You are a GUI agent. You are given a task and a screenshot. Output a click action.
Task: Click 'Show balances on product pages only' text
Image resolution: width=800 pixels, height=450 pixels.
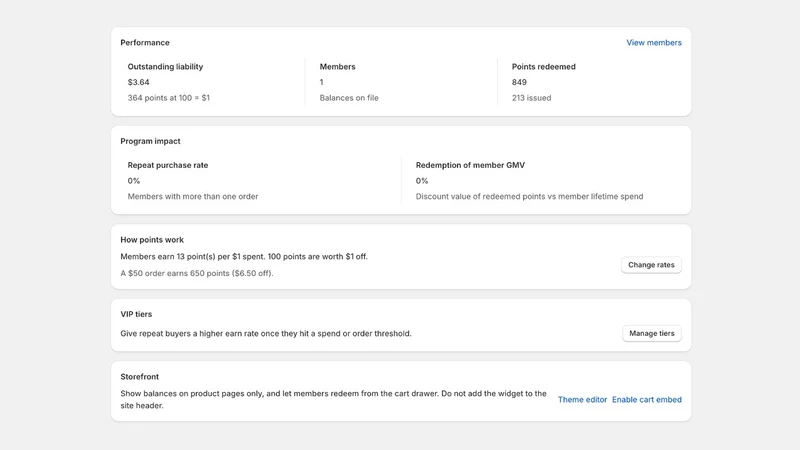click(x=333, y=399)
